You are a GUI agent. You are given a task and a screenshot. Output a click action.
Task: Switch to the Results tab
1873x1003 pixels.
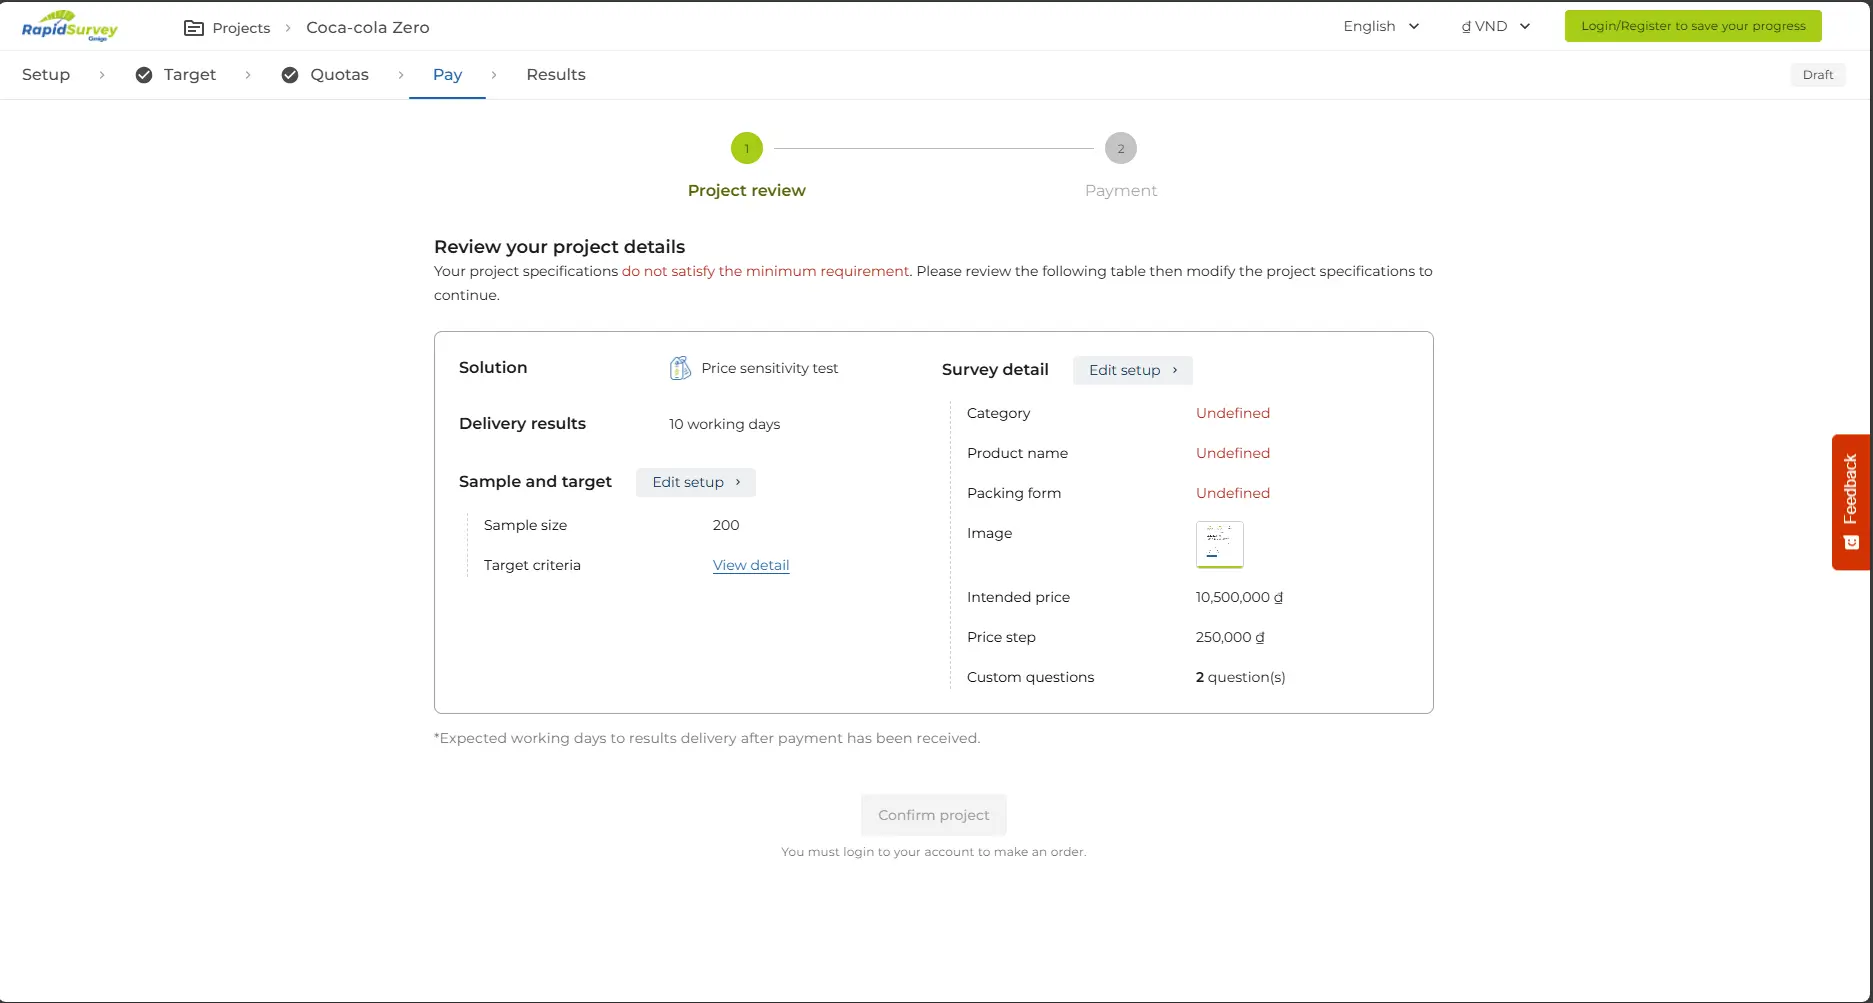click(556, 75)
